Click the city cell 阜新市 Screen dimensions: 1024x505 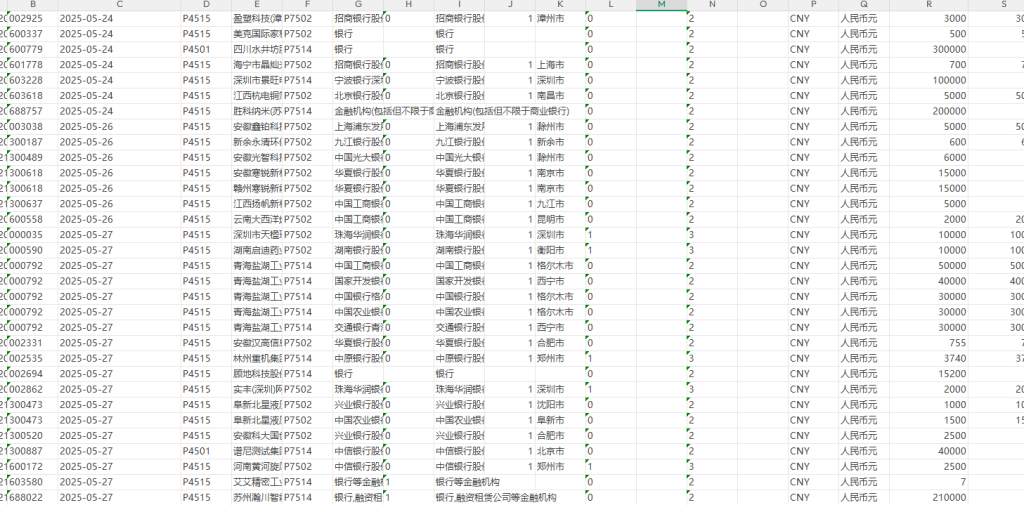(560, 420)
